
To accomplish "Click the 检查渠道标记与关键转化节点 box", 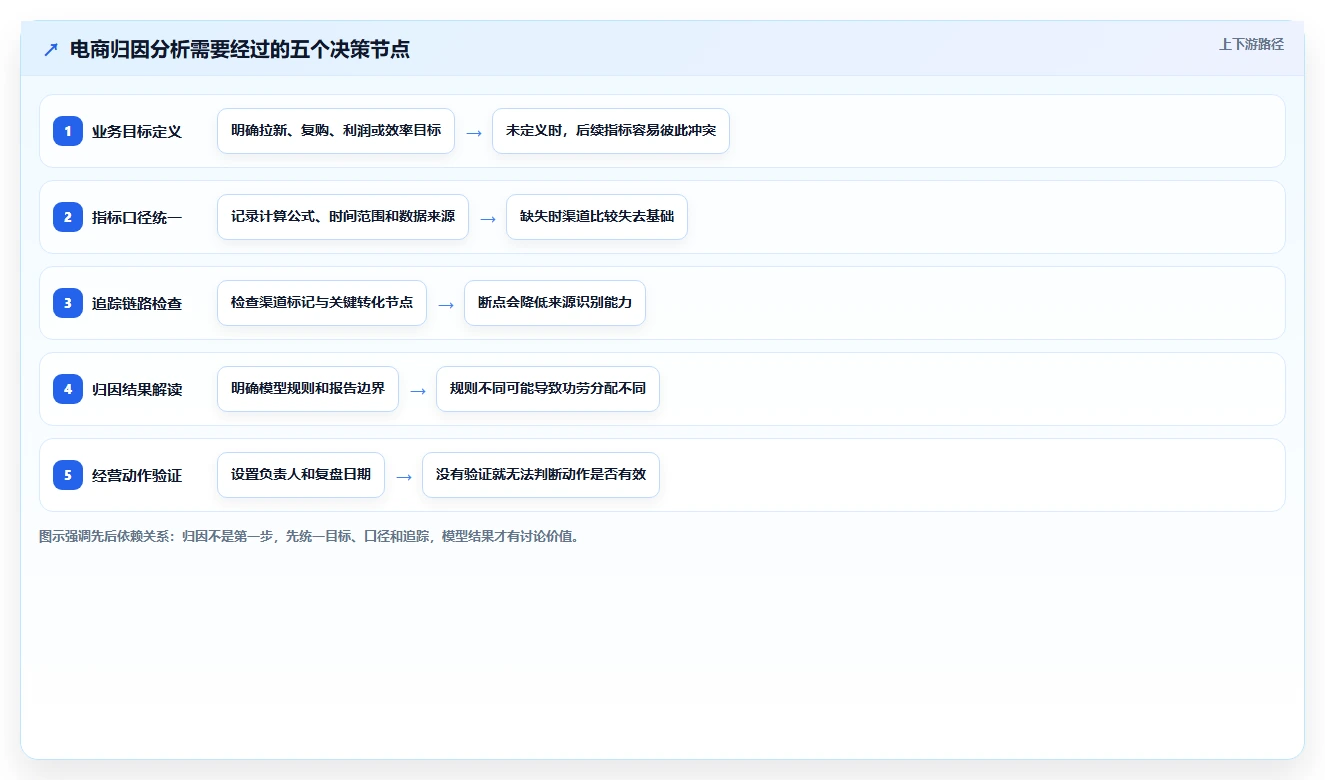I will coord(322,303).
